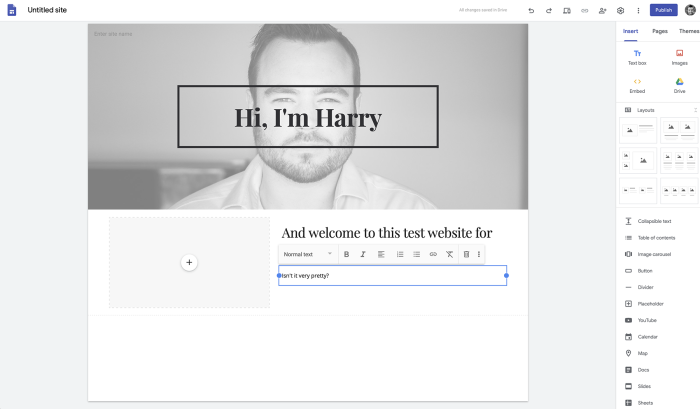Apply numbered list formatting
The height and width of the screenshot is (409, 700).
400,254
